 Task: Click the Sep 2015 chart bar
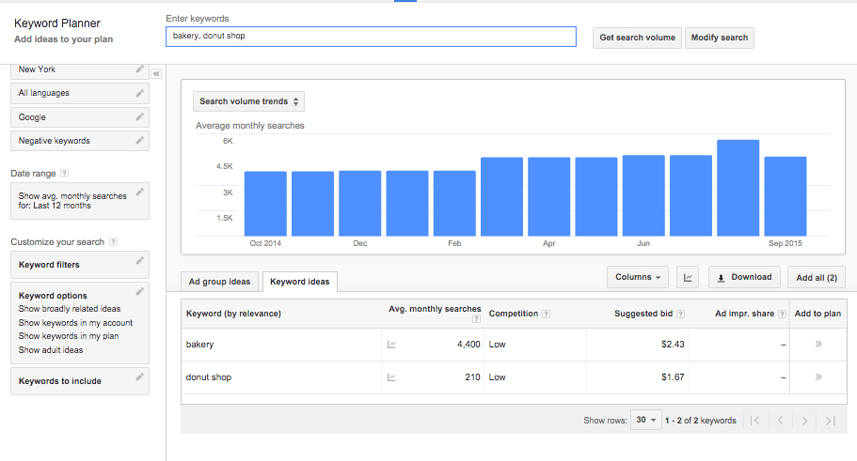(785, 197)
